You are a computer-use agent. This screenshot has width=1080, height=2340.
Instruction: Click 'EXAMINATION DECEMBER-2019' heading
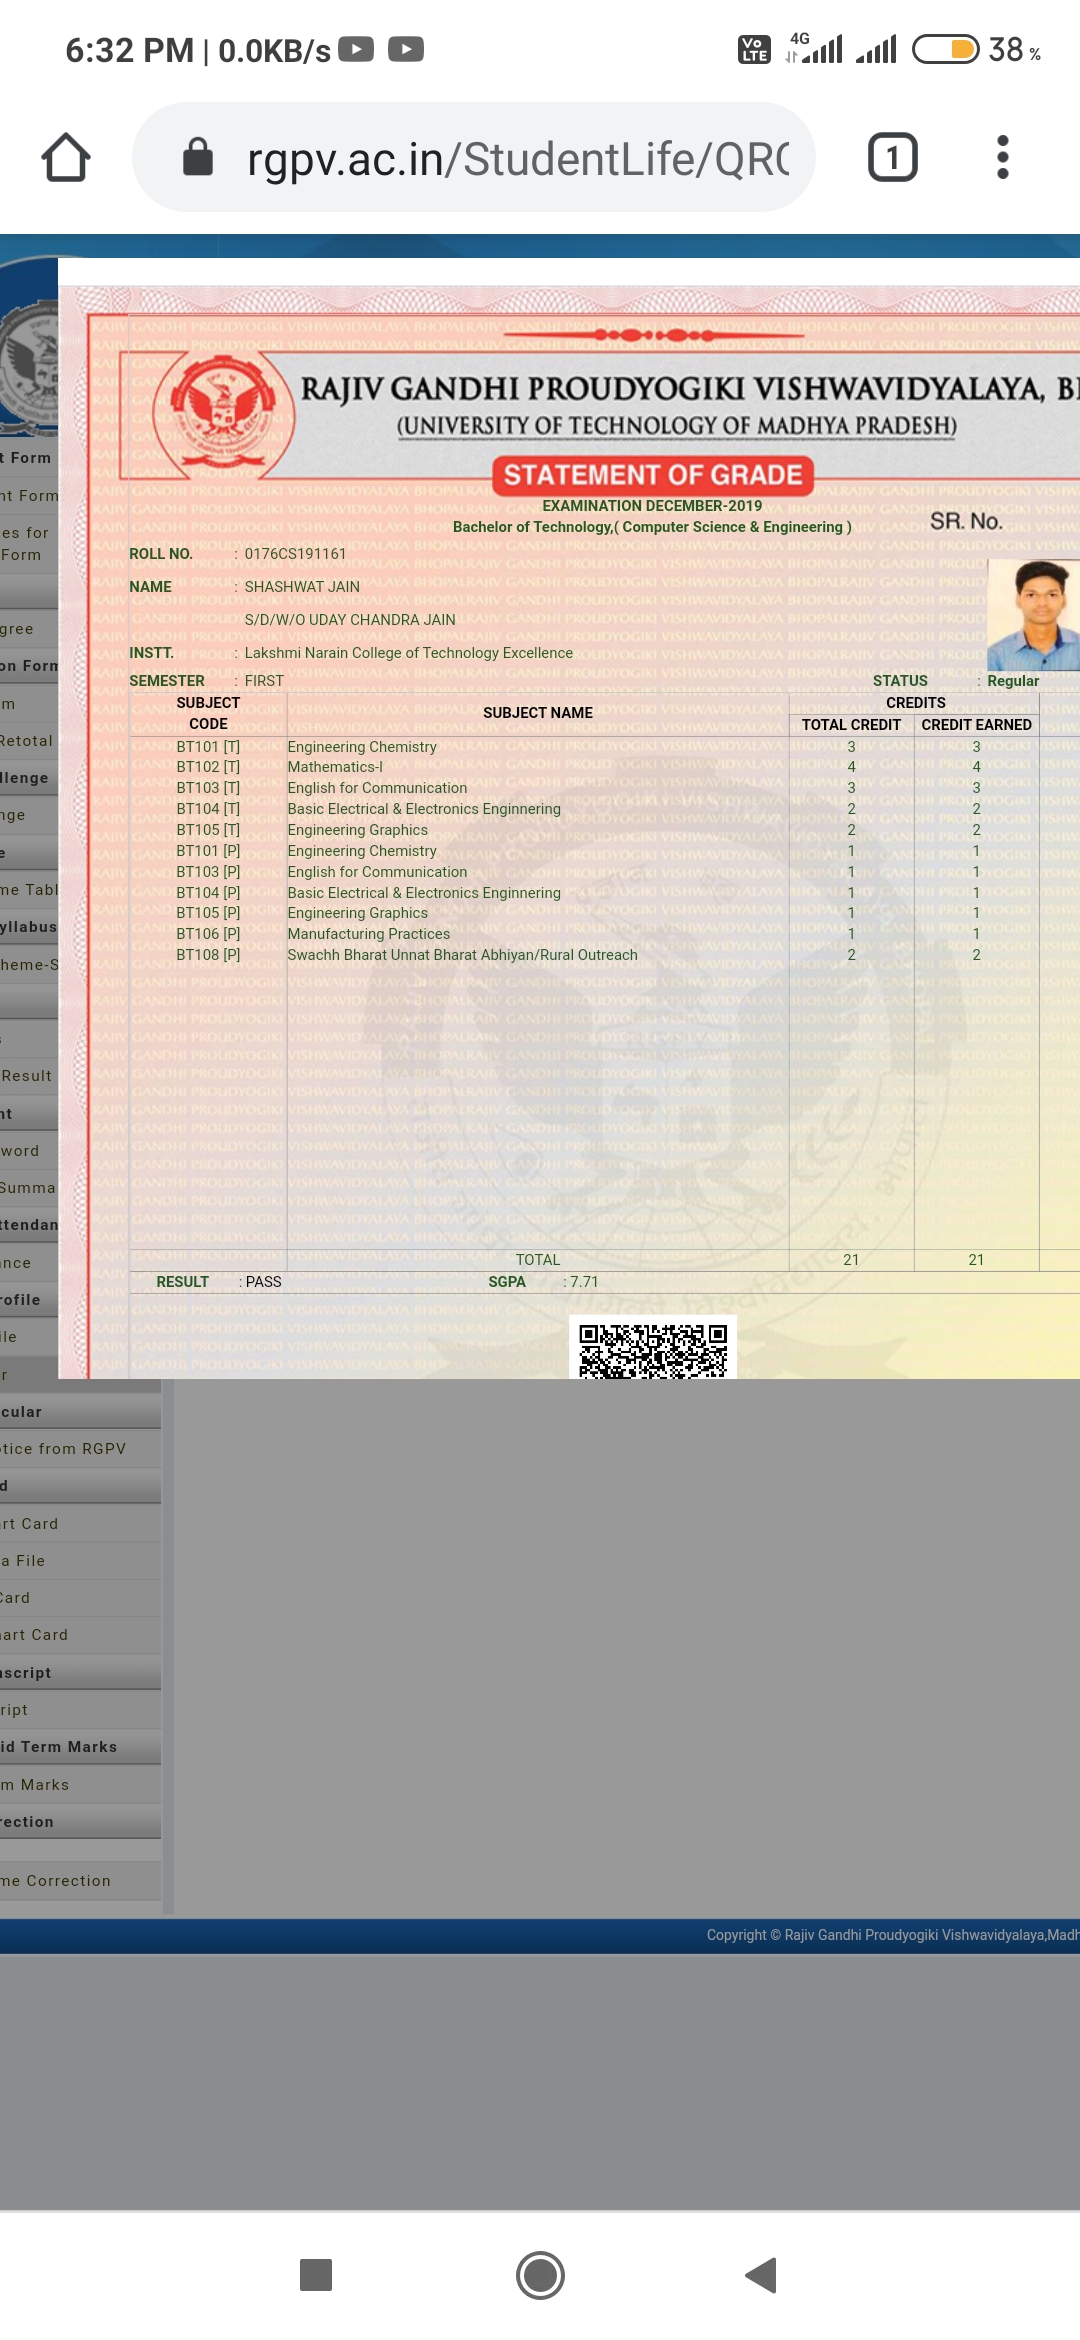tap(652, 506)
